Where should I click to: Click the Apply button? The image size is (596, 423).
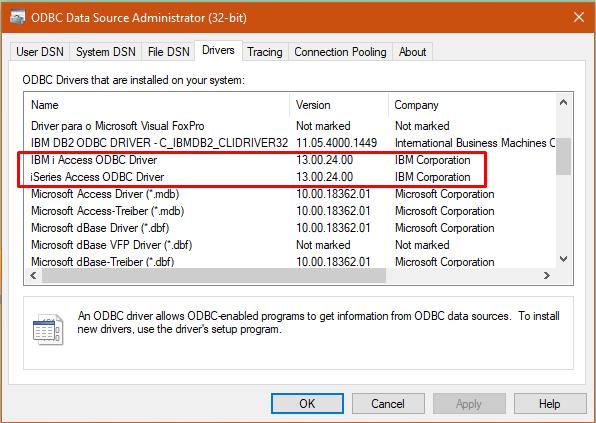click(x=469, y=404)
